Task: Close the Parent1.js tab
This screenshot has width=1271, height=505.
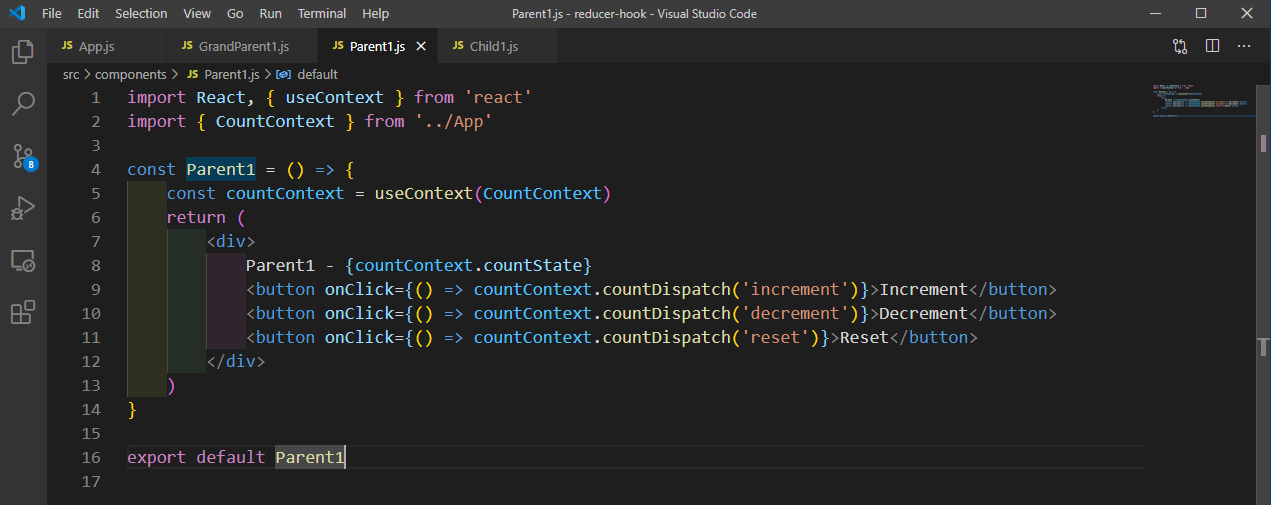Action: click(421, 46)
